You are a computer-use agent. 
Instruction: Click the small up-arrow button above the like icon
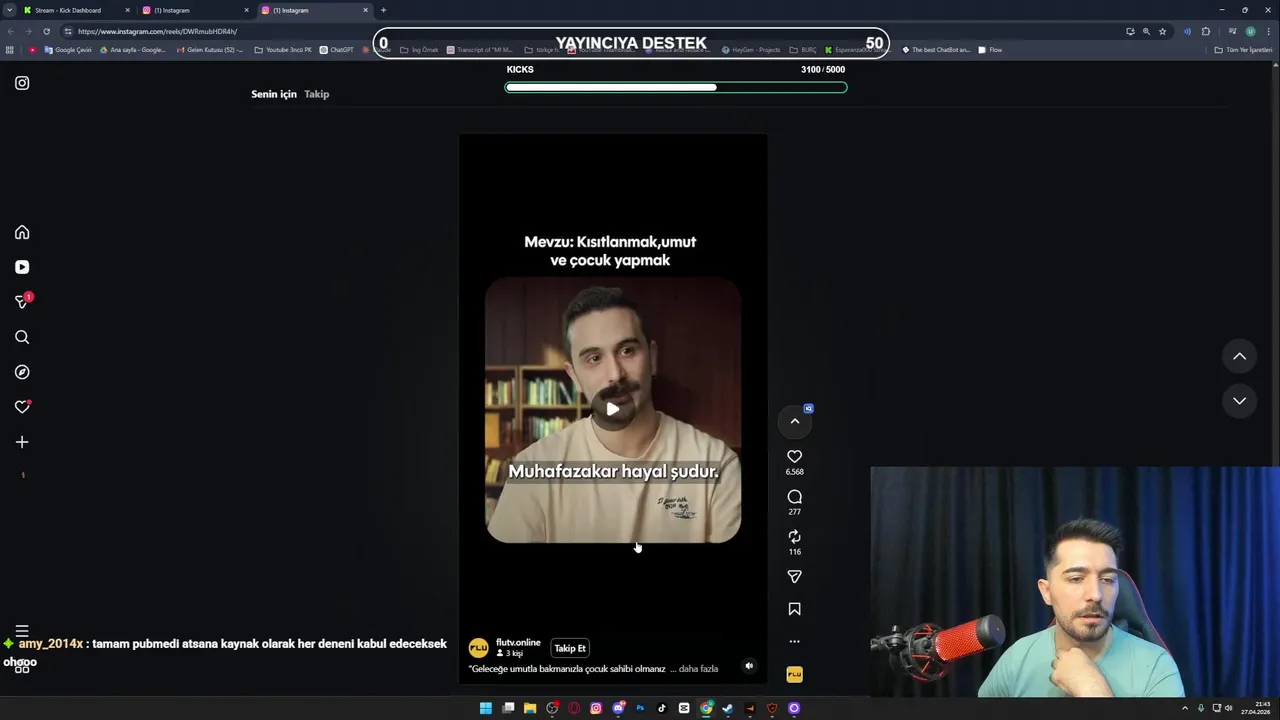[795, 421]
